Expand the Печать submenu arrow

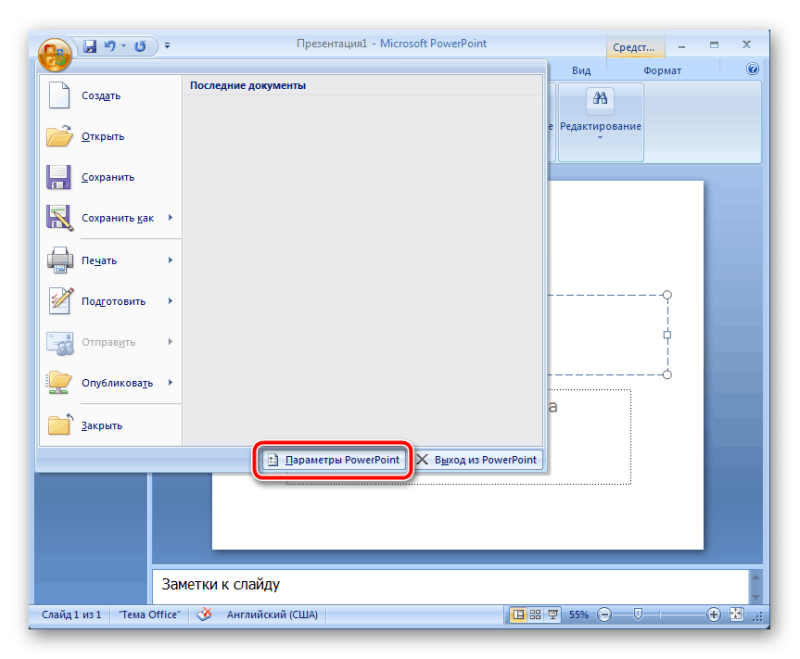171,260
